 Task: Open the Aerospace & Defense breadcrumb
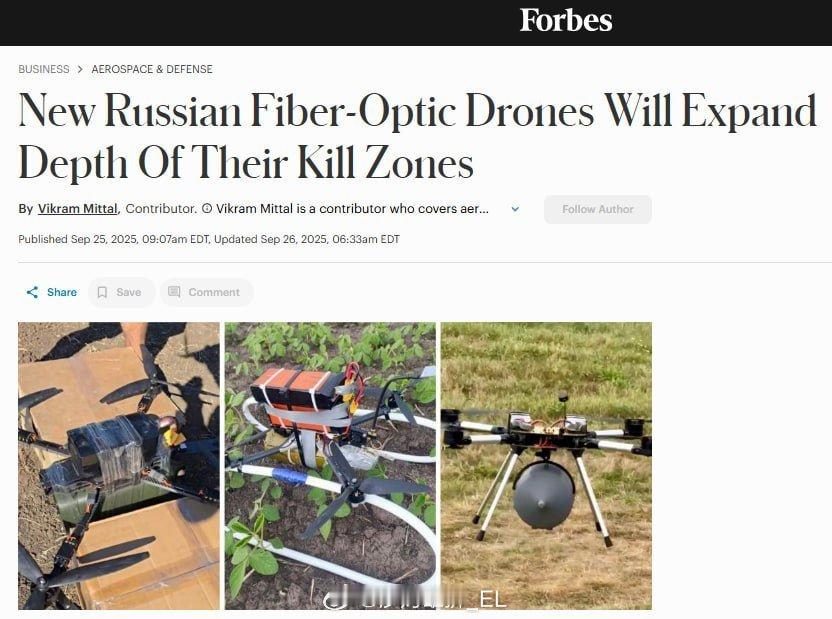pos(152,69)
